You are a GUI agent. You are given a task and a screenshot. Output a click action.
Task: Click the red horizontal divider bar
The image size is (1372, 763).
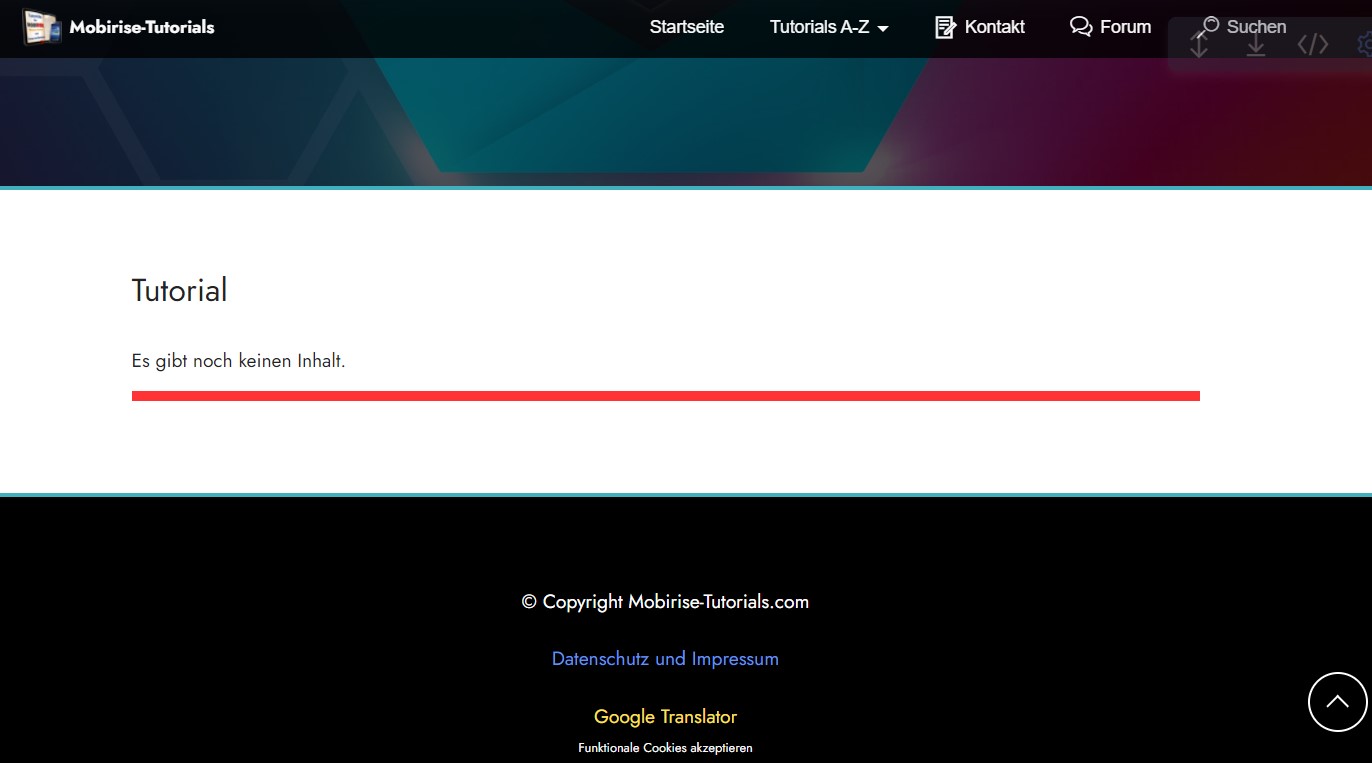[x=665, y=396]
